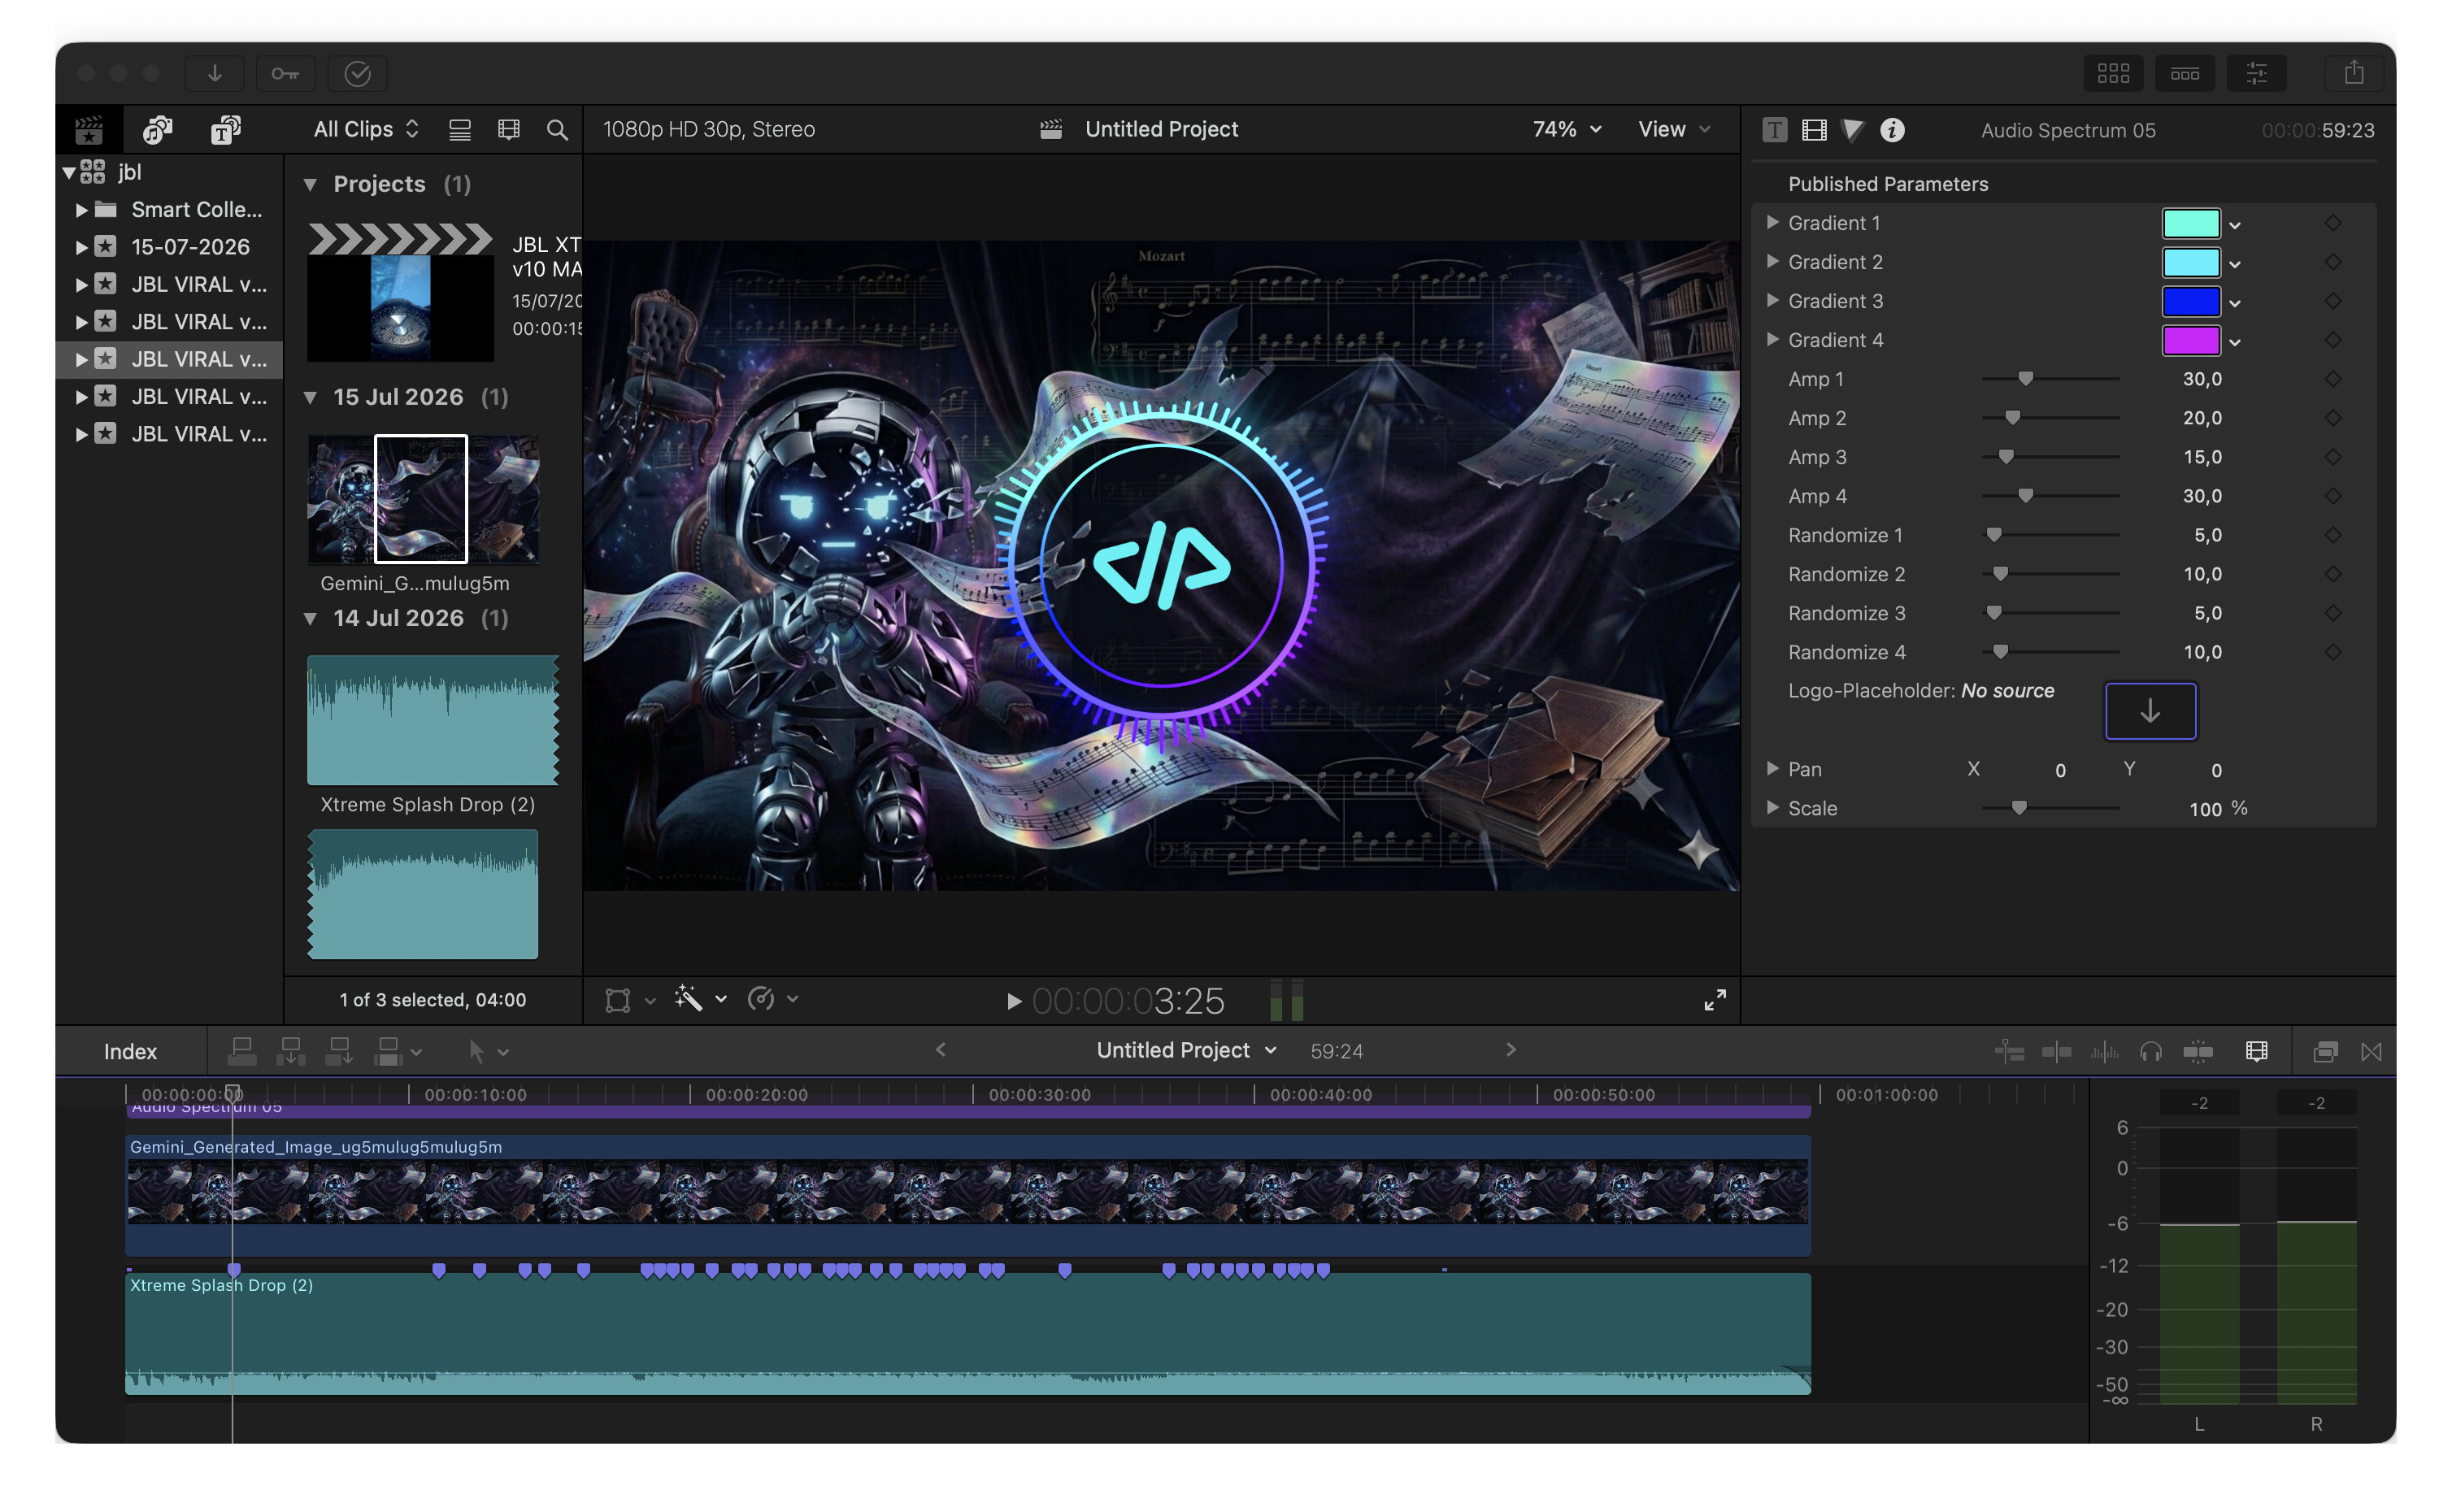2452x1512 pixels.
Task: Click the Pan X value field
Action: pos(2059,770)
